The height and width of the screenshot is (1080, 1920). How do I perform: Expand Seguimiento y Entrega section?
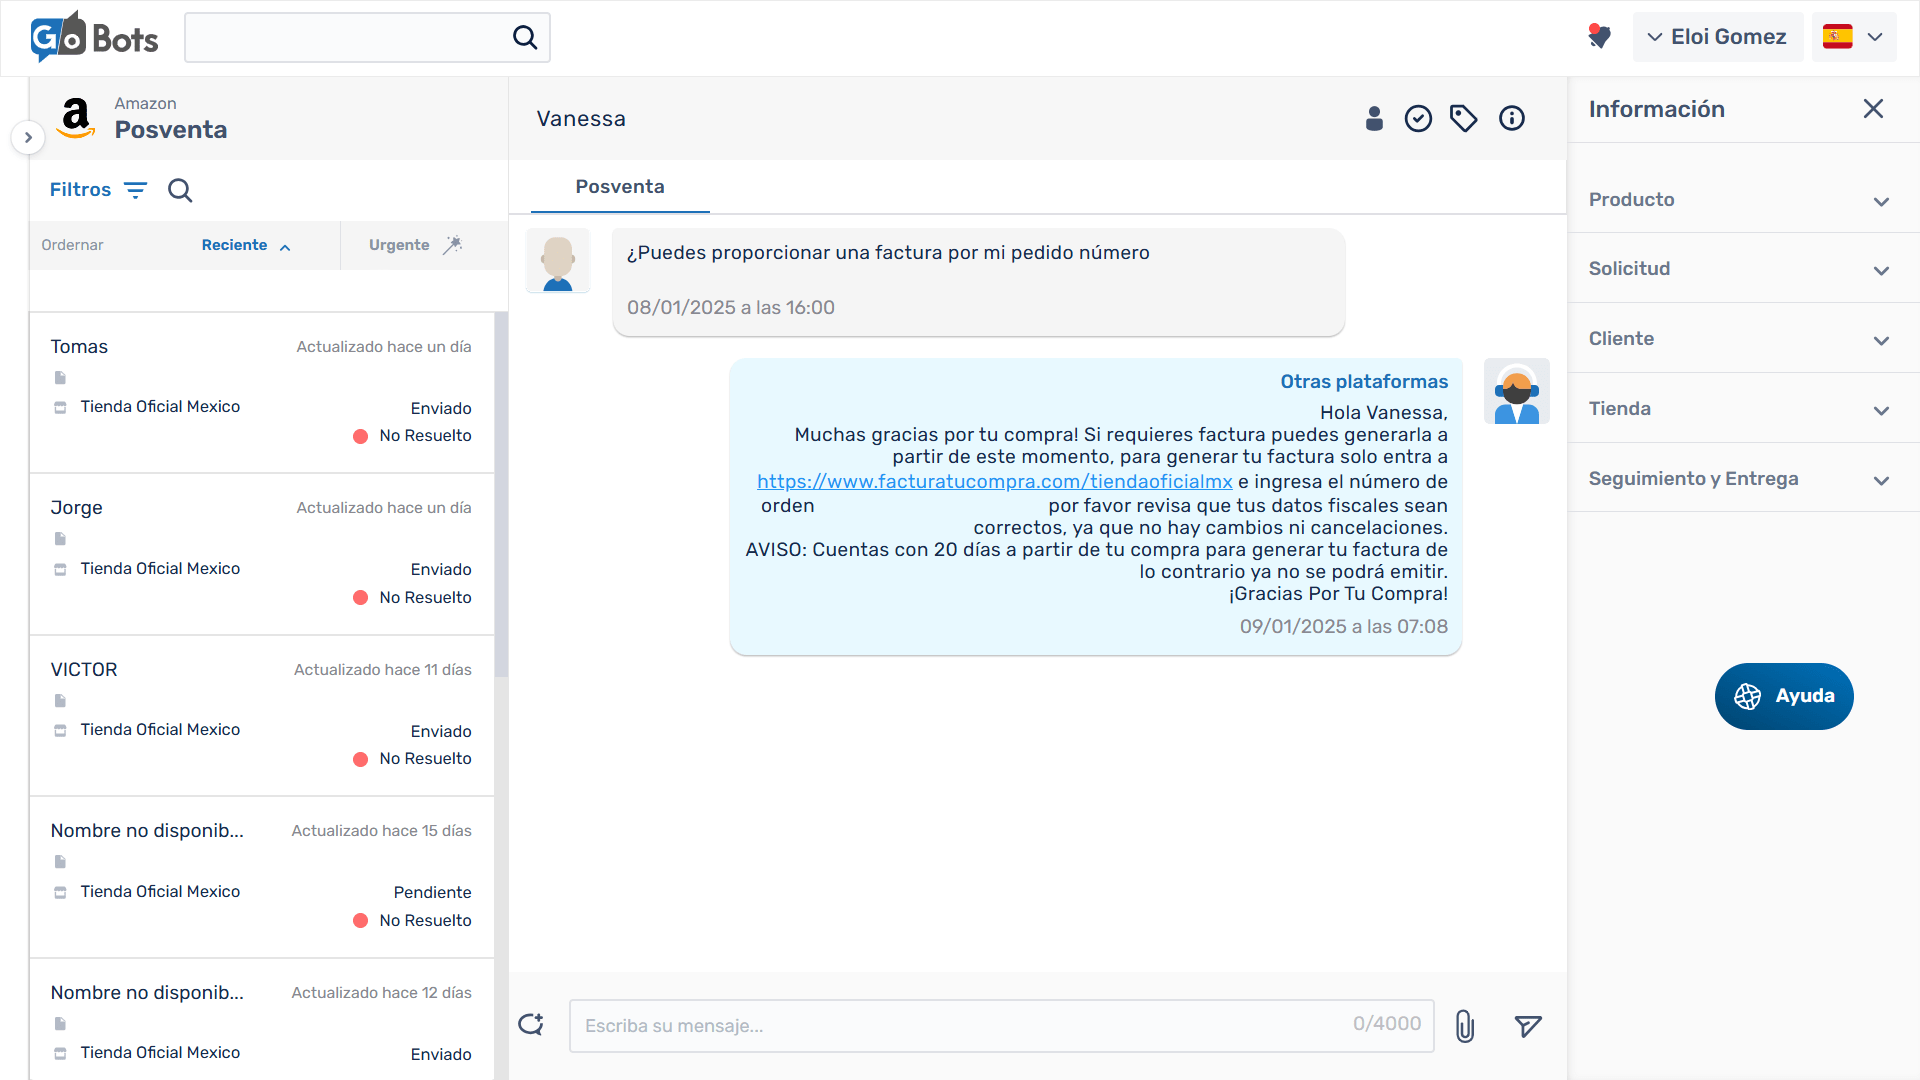(1740, 479)
